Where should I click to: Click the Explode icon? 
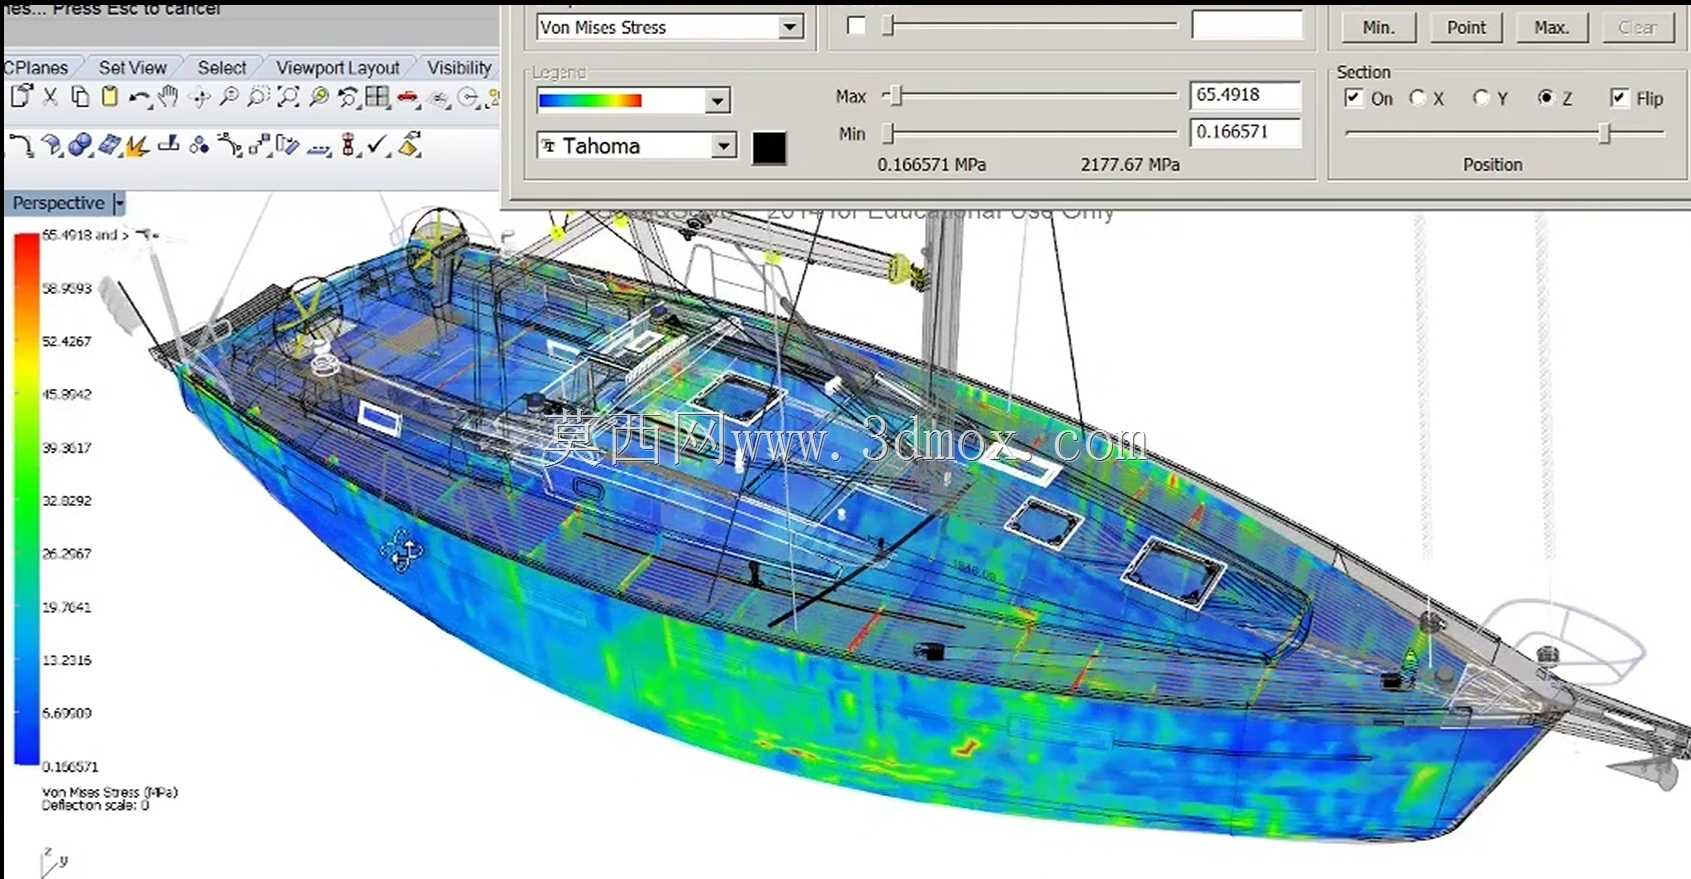point(138,146)
